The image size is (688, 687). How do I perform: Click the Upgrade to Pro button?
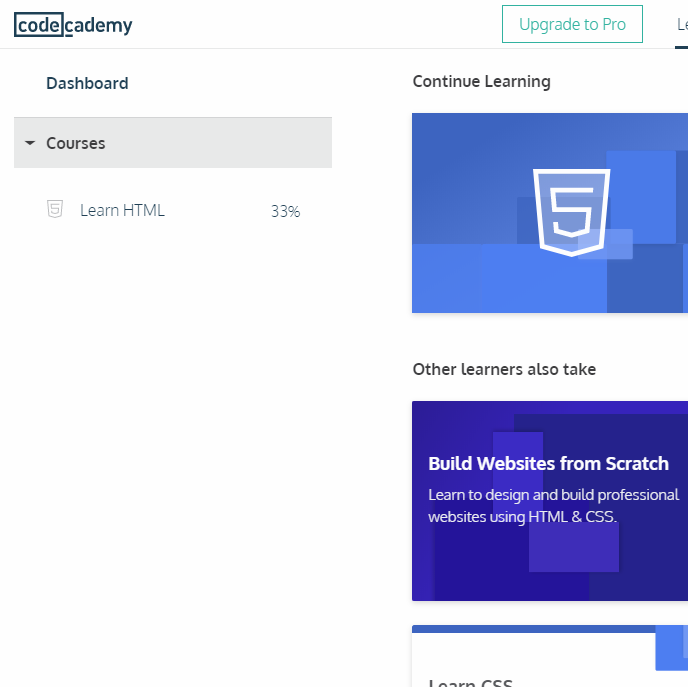(x=572, y=24)
